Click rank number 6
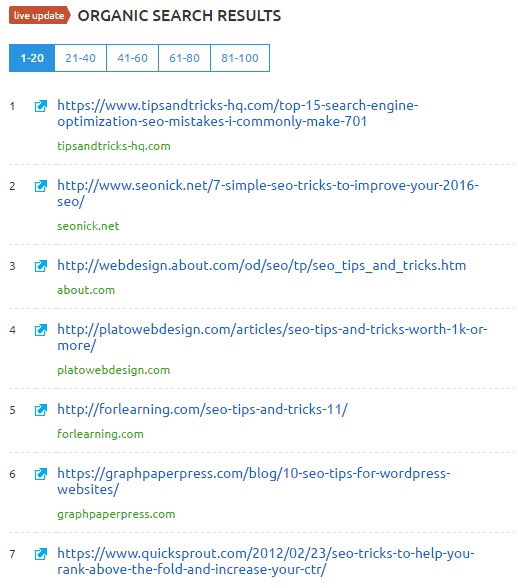 click(x=12, y=474)
